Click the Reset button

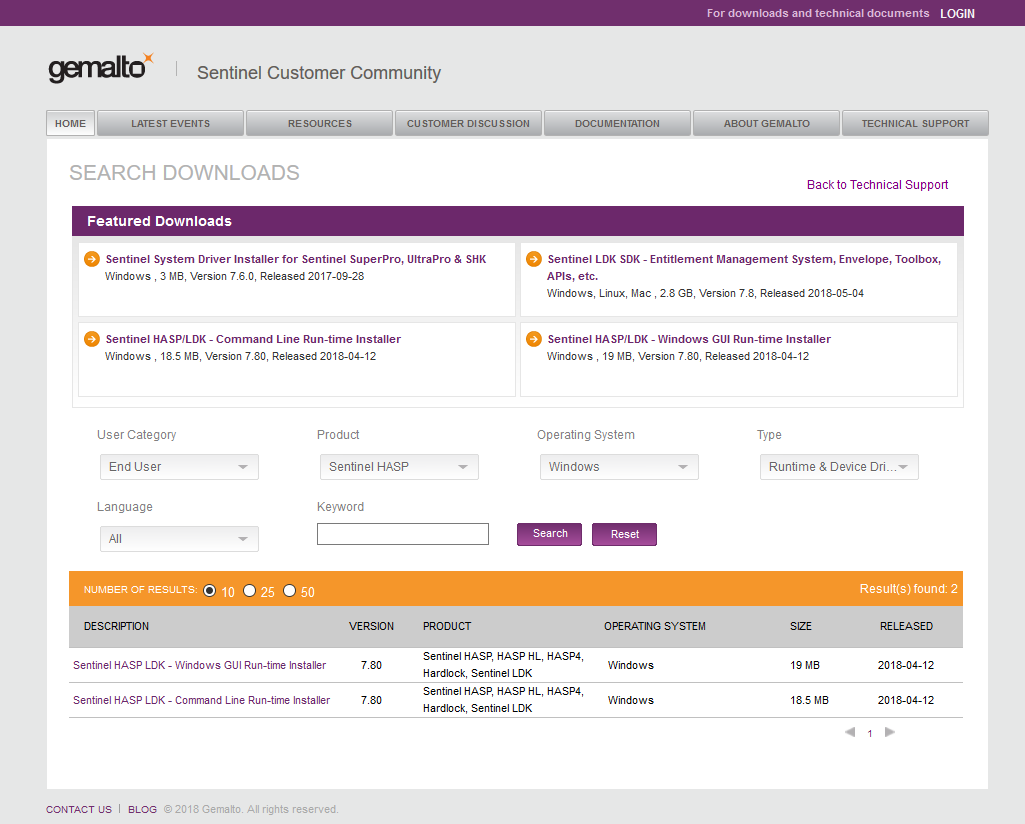coord(624,534)
